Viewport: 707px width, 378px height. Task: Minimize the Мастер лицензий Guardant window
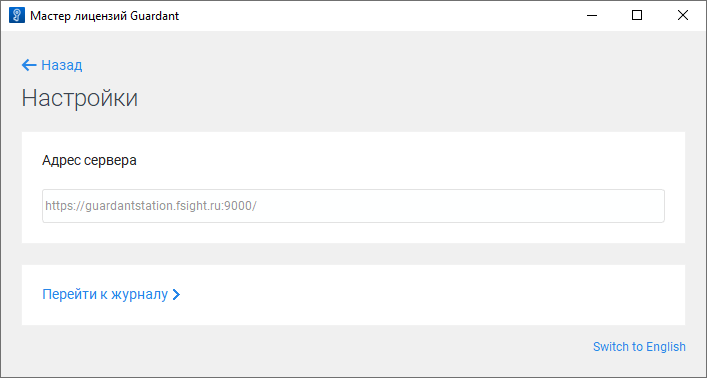click(592, 15)
